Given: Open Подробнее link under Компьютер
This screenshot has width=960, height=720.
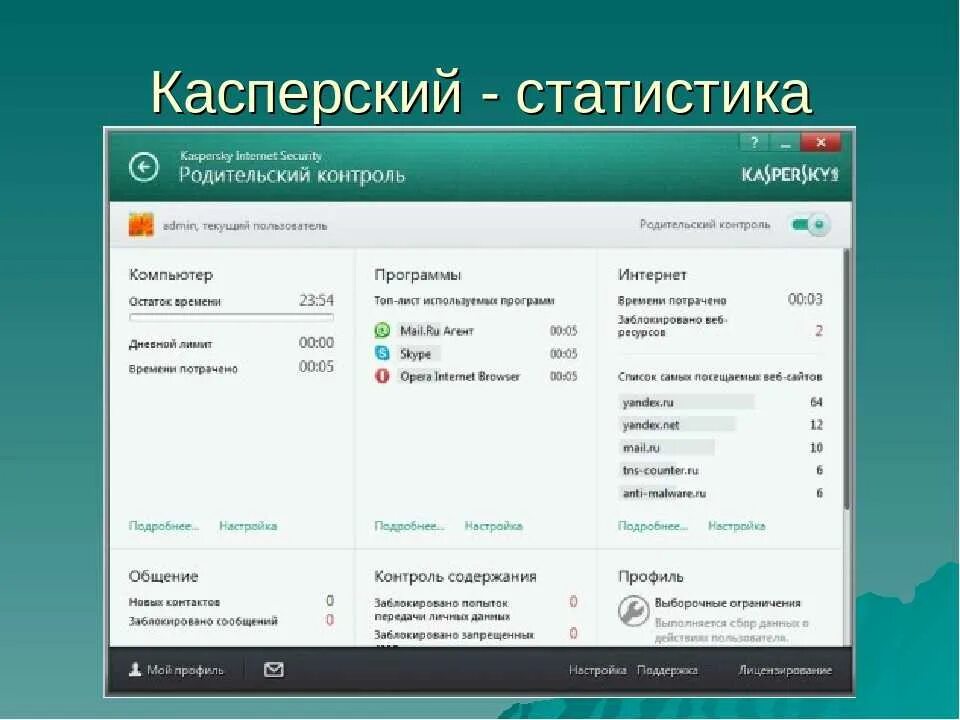Looking at the screenshot, I should [x=164, y=526].
